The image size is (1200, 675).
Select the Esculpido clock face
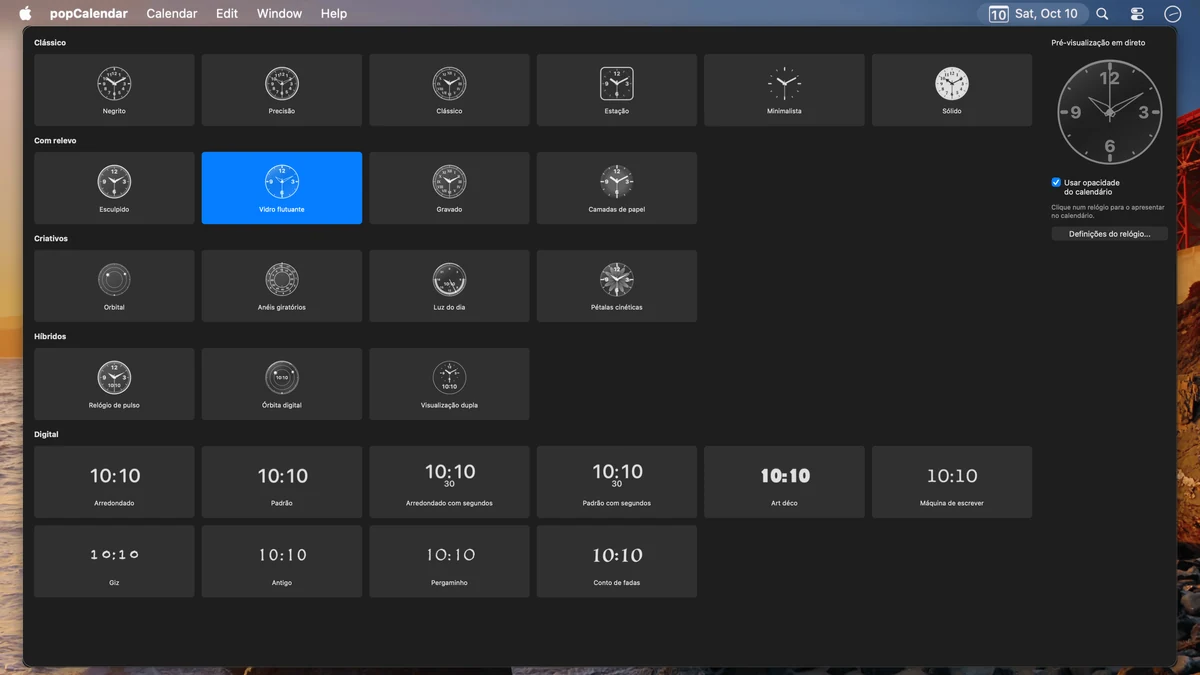[x=114, y=188]
